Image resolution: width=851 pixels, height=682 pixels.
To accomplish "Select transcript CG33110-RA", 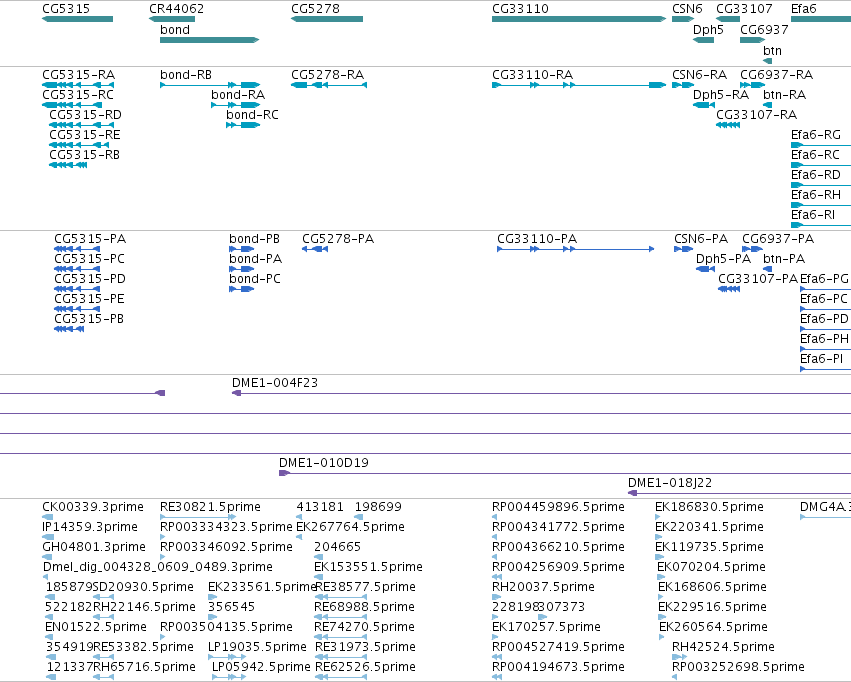I will [579, 85].
